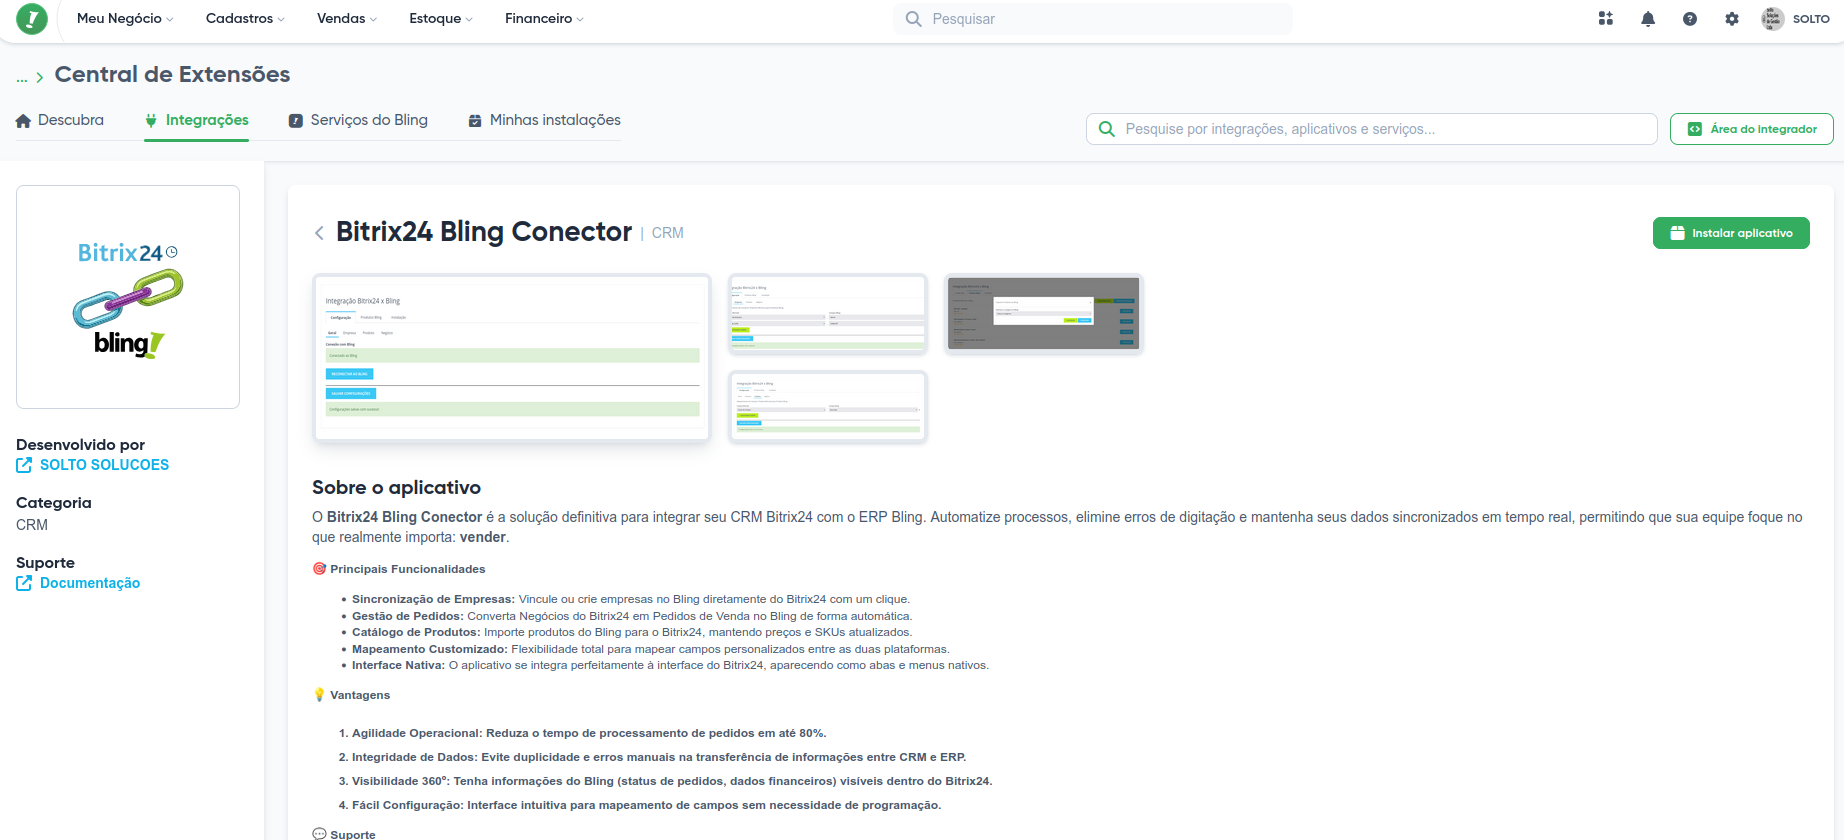Focus the extensions search input field

(1371, 129)
